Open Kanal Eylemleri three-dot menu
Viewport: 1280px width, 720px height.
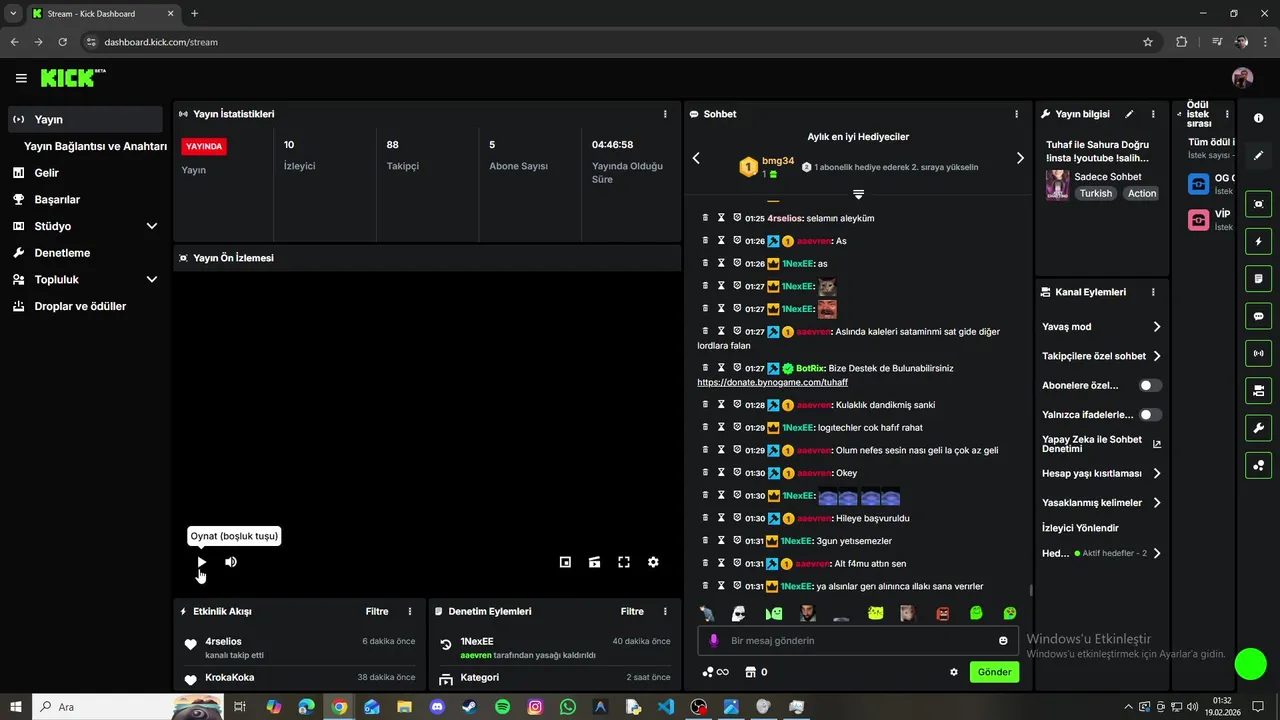click(1153, 292)
